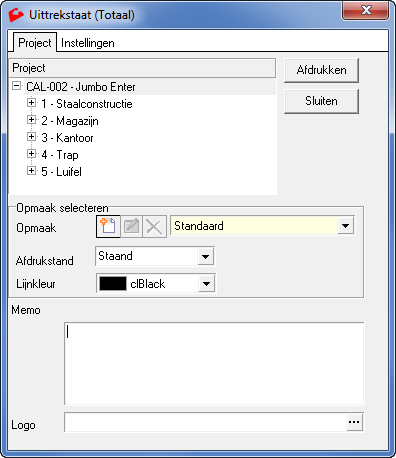This screenshot has height=458, width=396.
Task: Expand the 1 - Staalconstructie node
Action: (31, 103)
